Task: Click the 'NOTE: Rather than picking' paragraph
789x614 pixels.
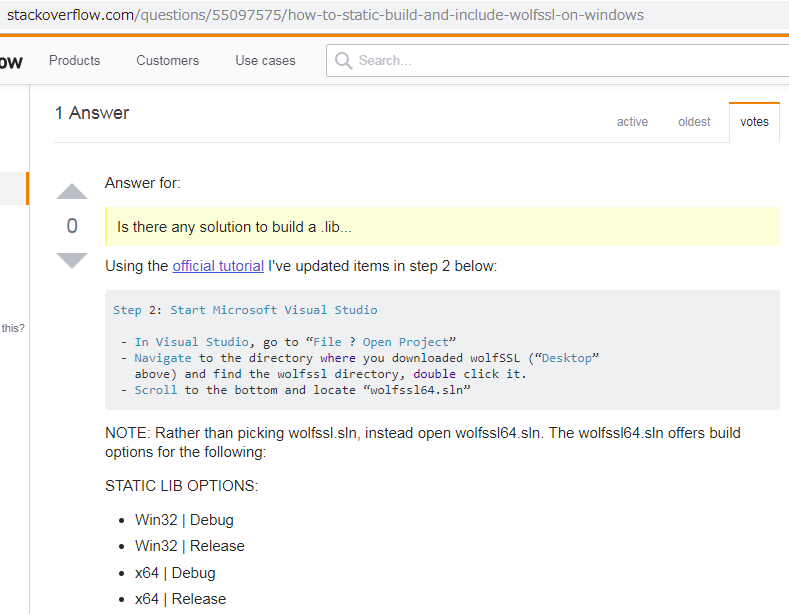Action: pos(423,442)
